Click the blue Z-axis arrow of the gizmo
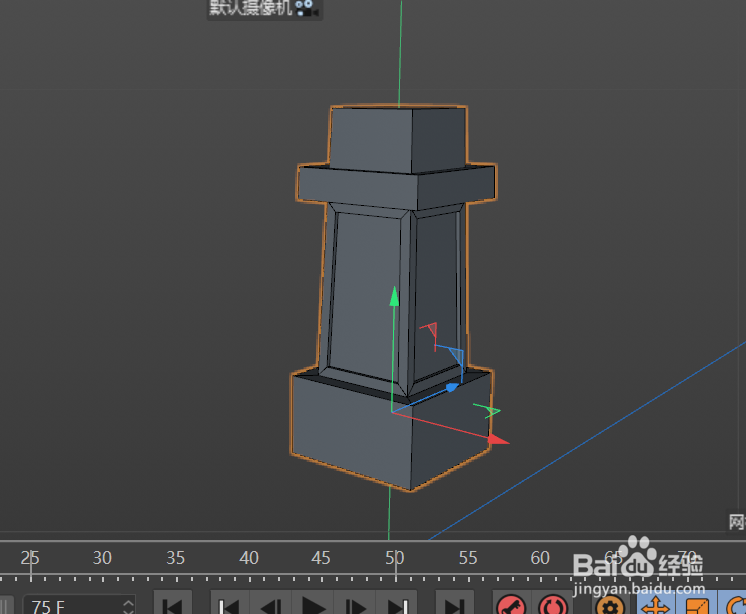The height and width of the screenshot is (614, 746). pos(452,388)
